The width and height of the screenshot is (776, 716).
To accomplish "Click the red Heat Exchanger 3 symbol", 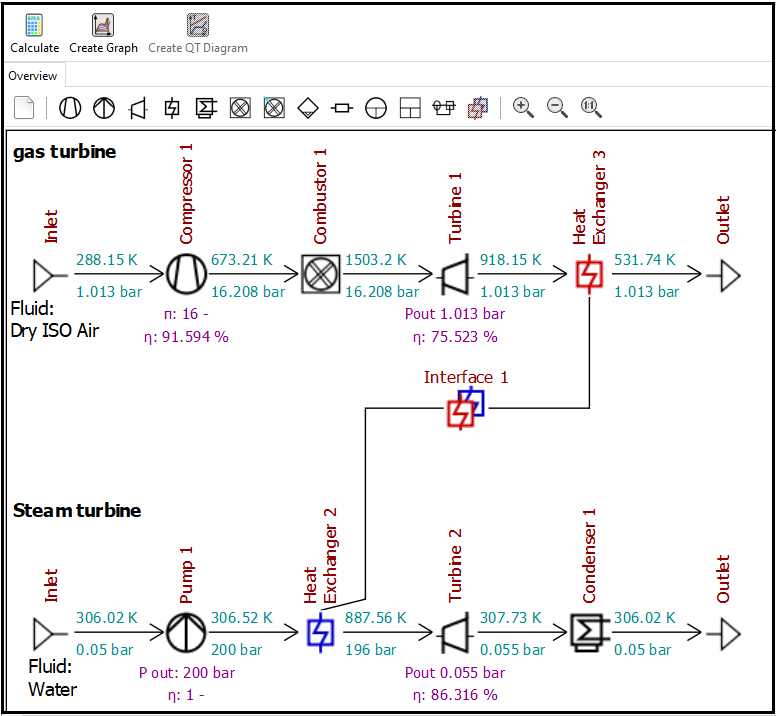I will 590,272.
